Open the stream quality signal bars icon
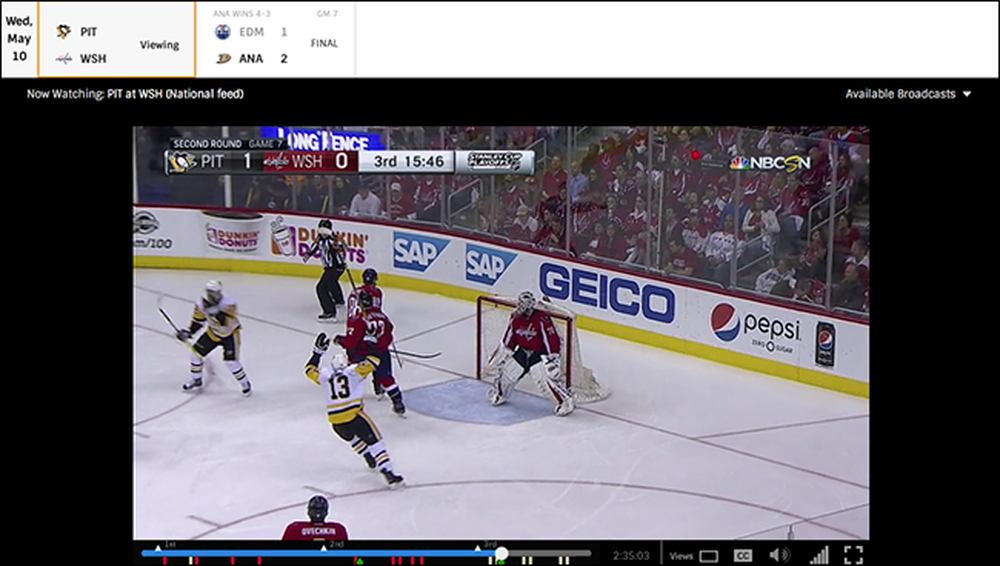 point(818,555)
